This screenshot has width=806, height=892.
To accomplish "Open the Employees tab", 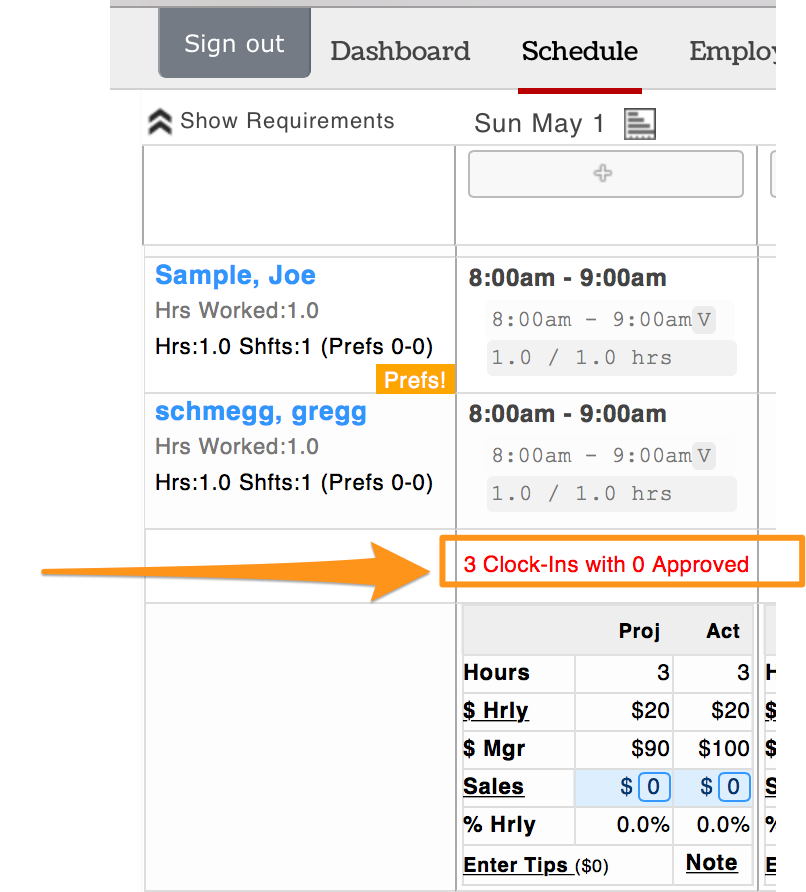I will 733,51.
